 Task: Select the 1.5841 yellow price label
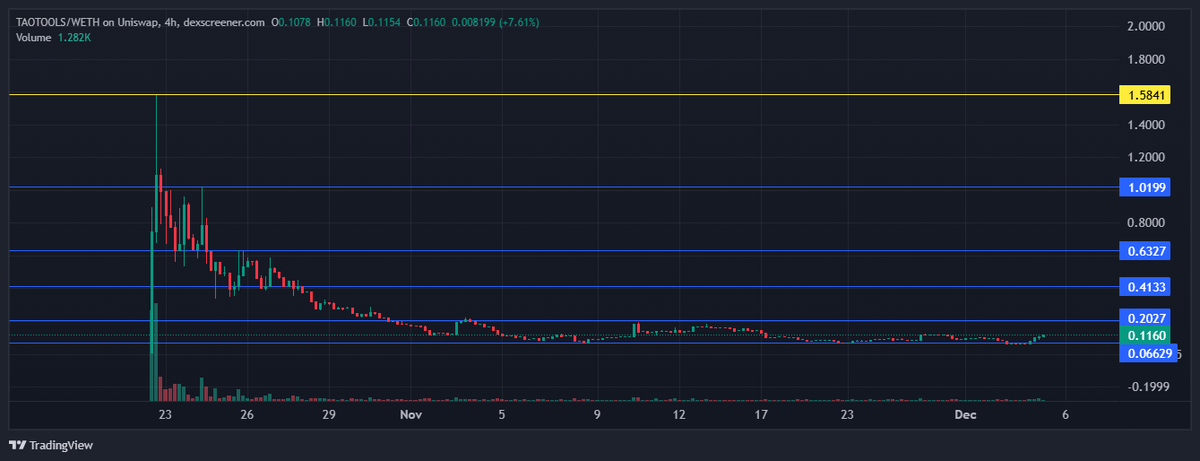click(1145, 95)
